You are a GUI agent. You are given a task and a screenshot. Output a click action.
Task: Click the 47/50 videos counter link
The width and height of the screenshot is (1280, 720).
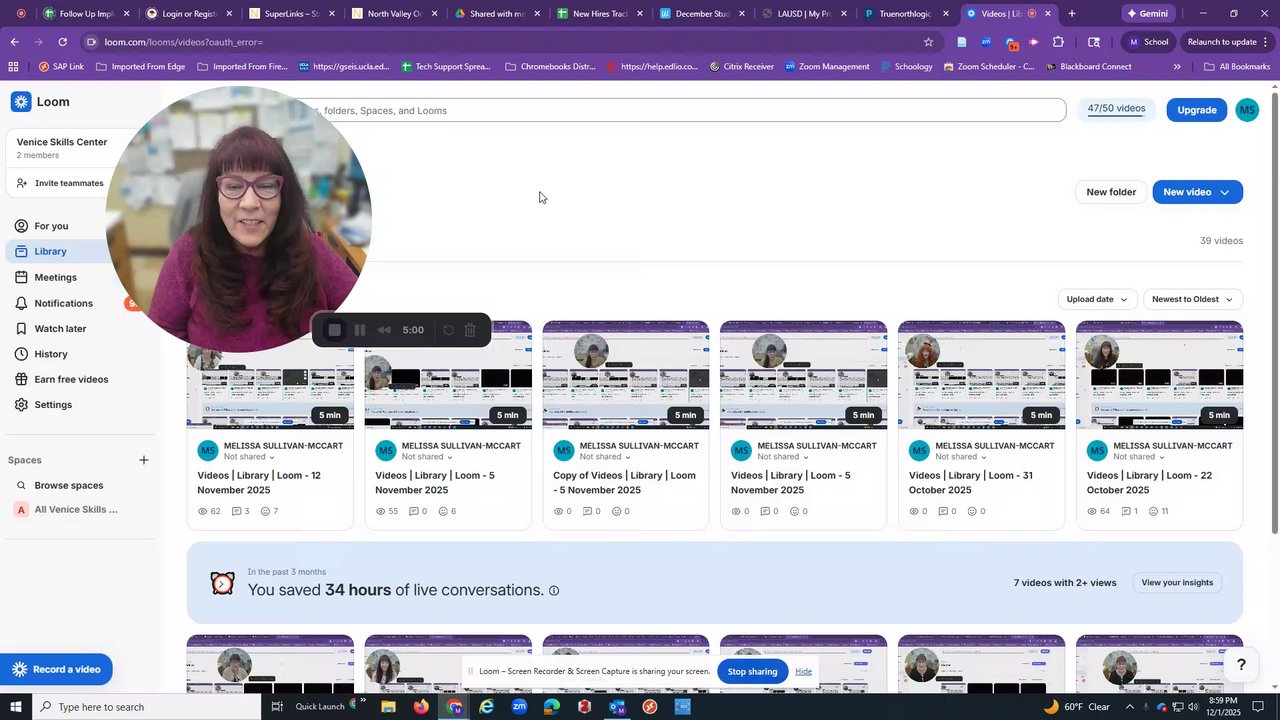click(1116, 109)
